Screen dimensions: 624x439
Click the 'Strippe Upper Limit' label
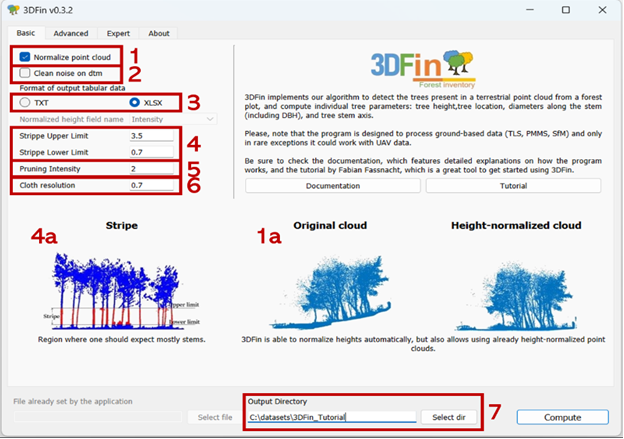pos(54,136)
